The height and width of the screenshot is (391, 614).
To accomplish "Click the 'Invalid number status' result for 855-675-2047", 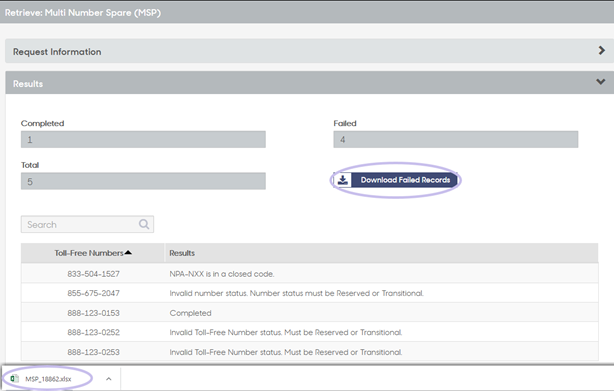I will pos(296,293).
